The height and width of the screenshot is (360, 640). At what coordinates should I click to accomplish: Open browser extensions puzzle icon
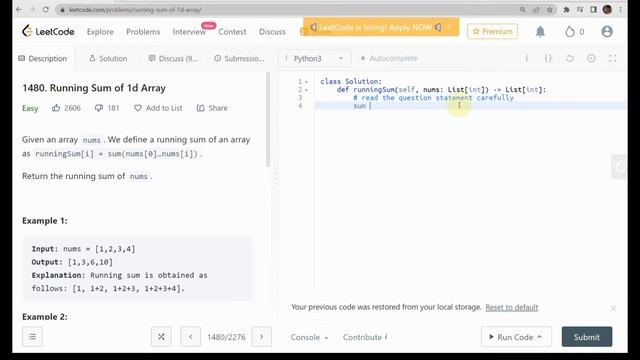(x=566, y=9)
